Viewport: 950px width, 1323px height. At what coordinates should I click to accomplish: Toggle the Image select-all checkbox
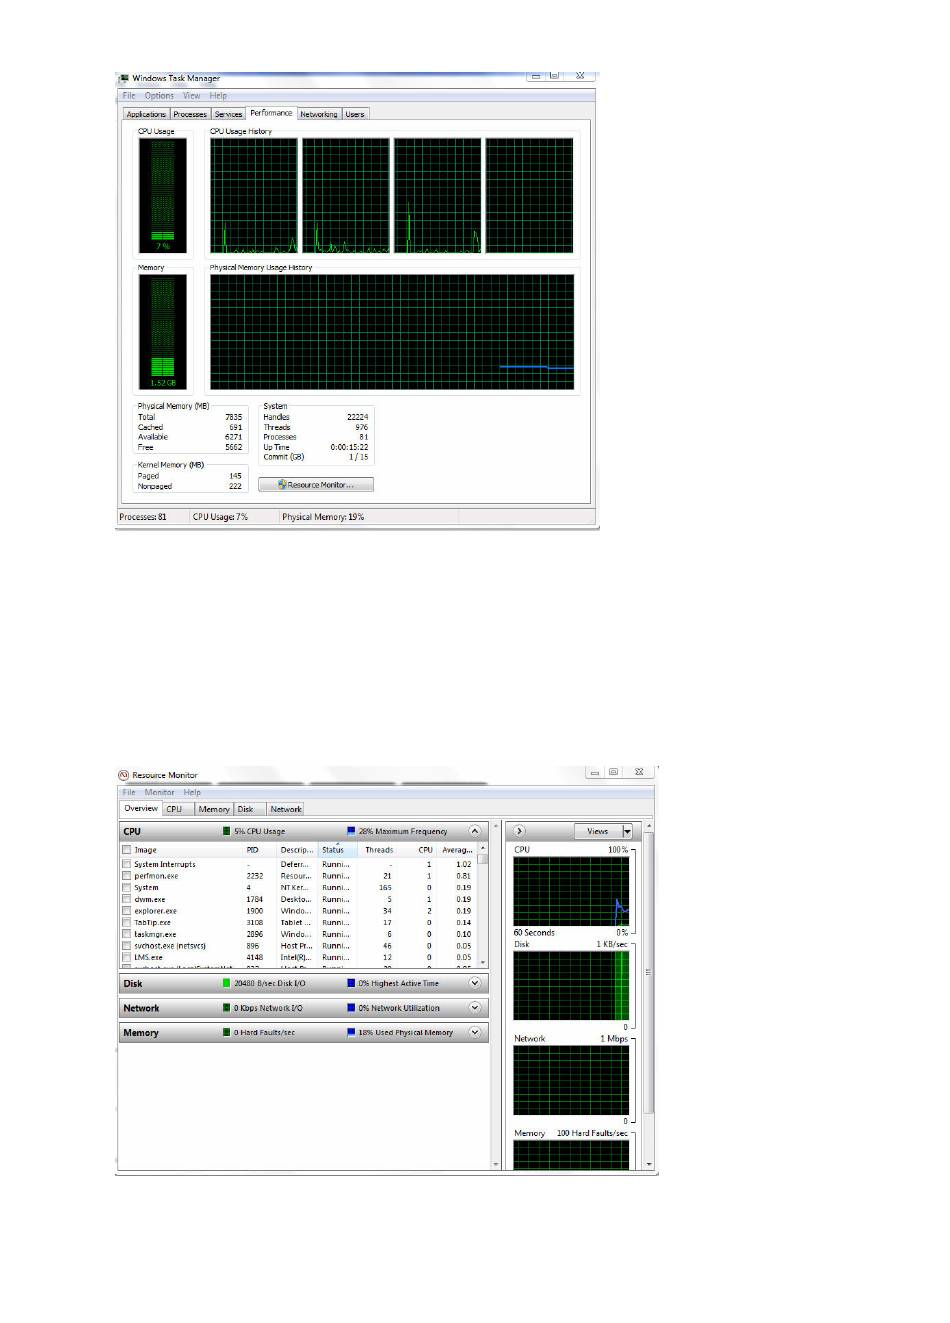(x=126, y=850)
